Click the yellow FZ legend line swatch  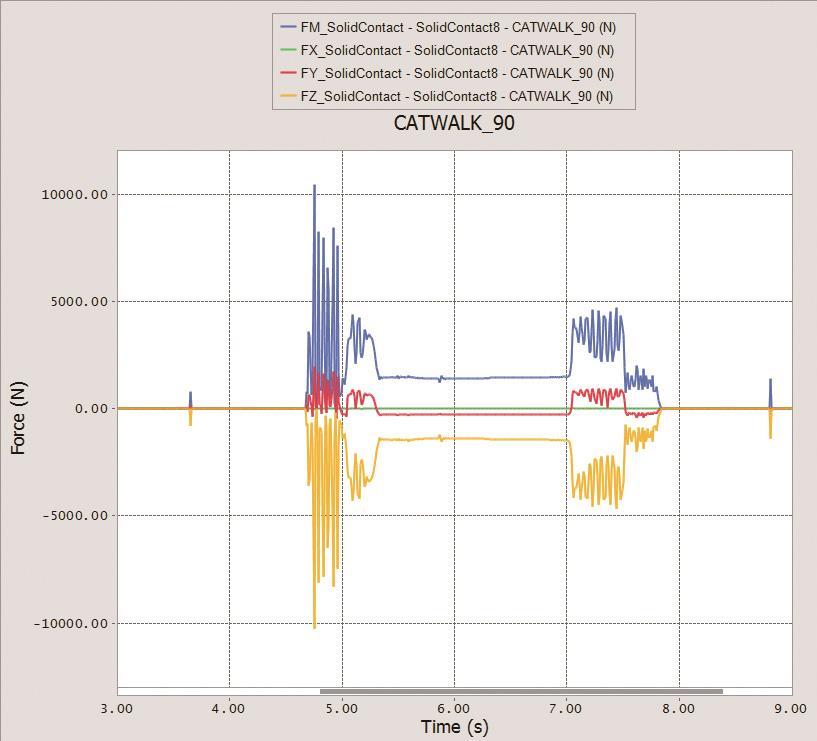[x=288, y=95]
